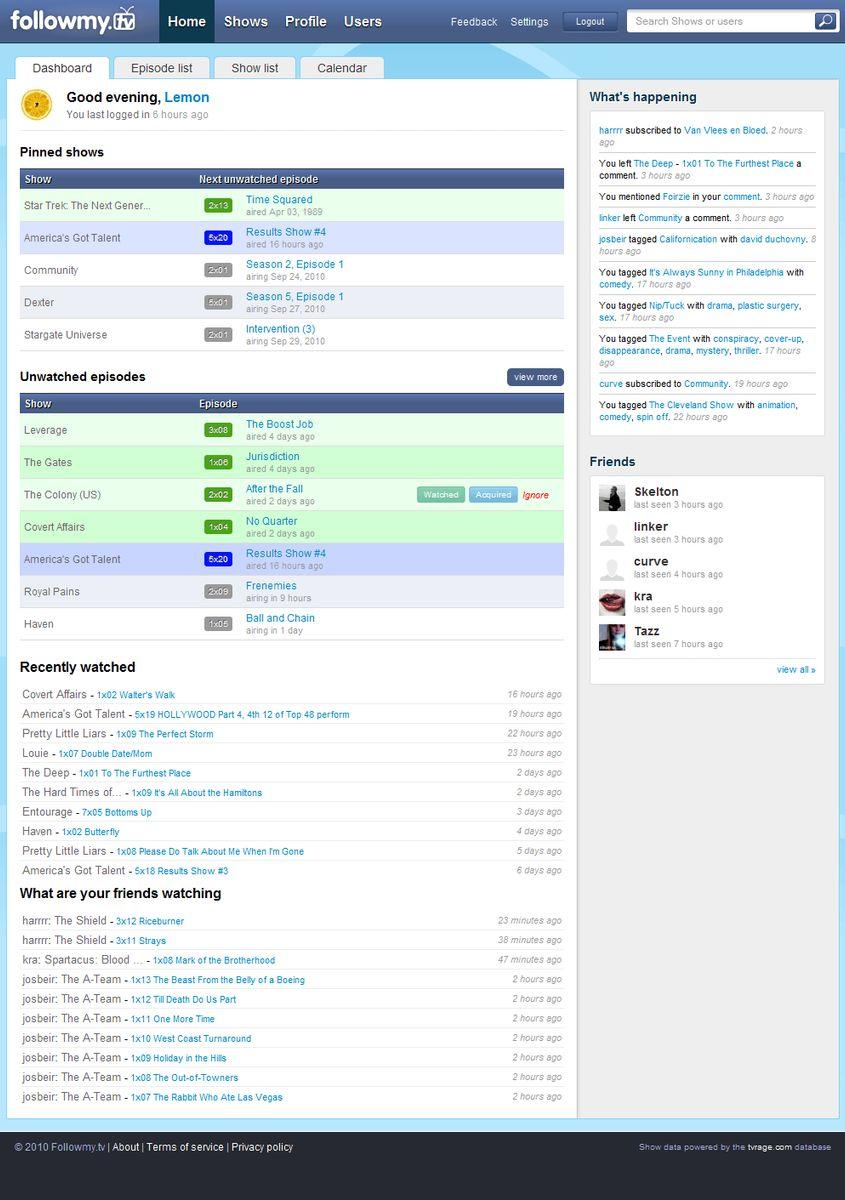This screenshot has height=1200, width=845.
Task: Ignore The Colony episode
Action: pos(536,495)
